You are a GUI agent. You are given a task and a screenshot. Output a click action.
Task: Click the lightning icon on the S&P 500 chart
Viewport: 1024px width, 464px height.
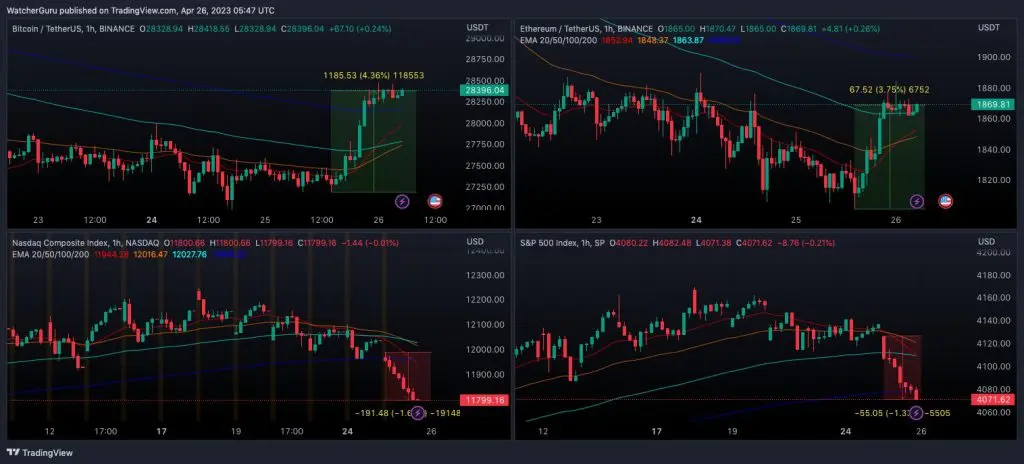[x=917, y=412]
